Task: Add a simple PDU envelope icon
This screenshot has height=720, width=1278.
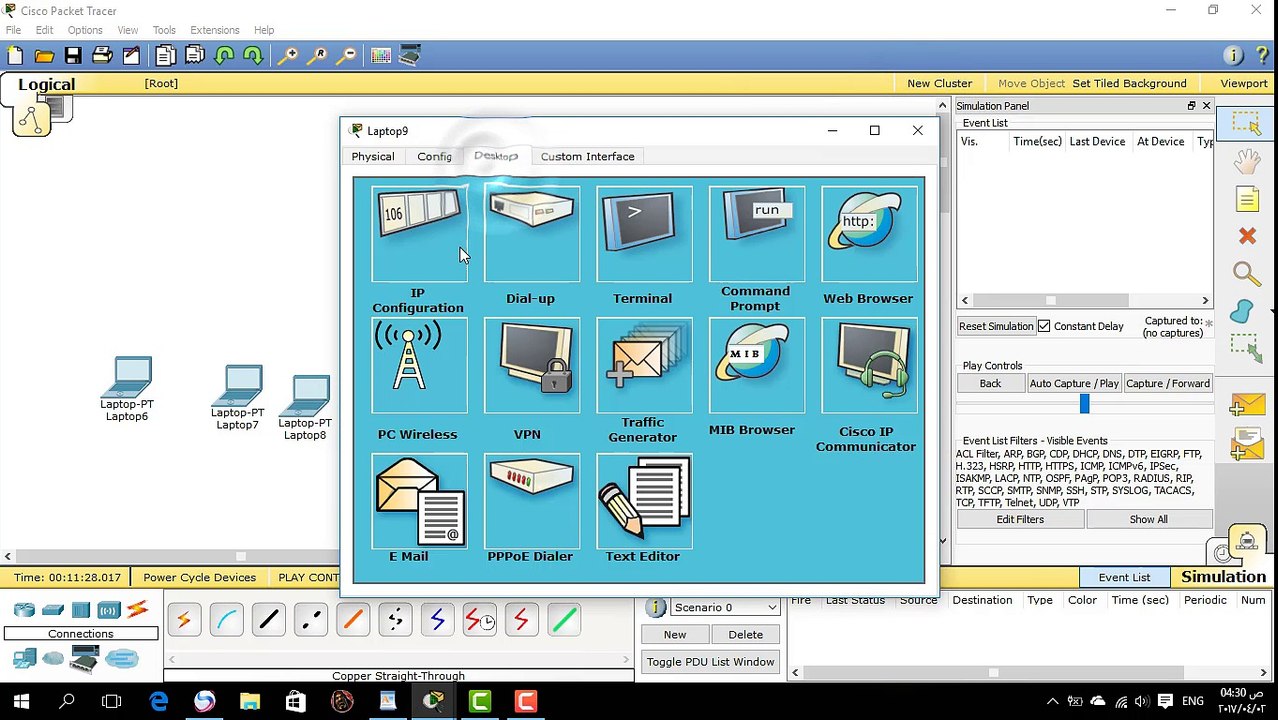Action: [1247, 403]
